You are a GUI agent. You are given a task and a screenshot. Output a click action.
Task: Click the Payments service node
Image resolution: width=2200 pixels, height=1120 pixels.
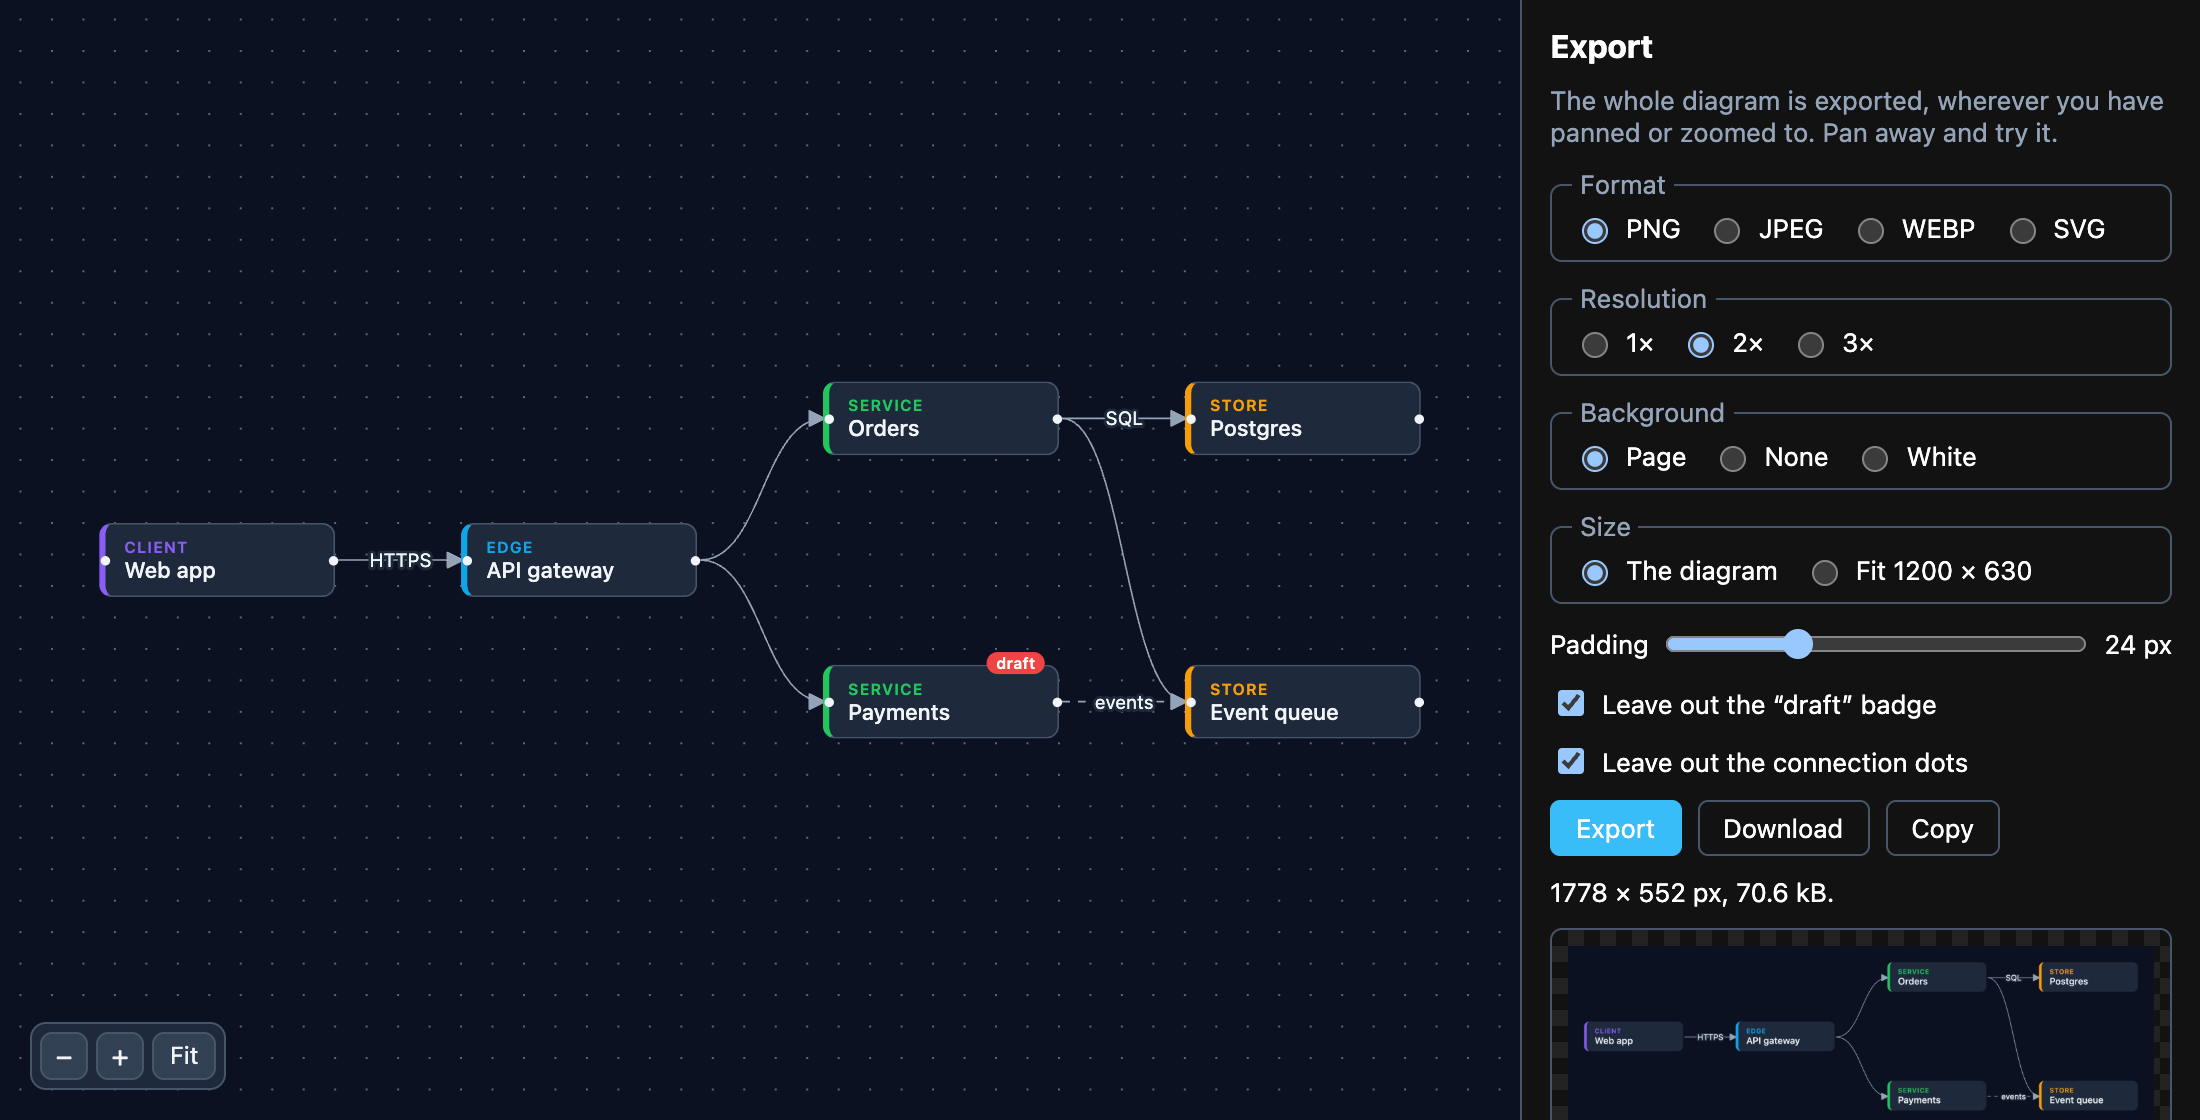point(941,702)
